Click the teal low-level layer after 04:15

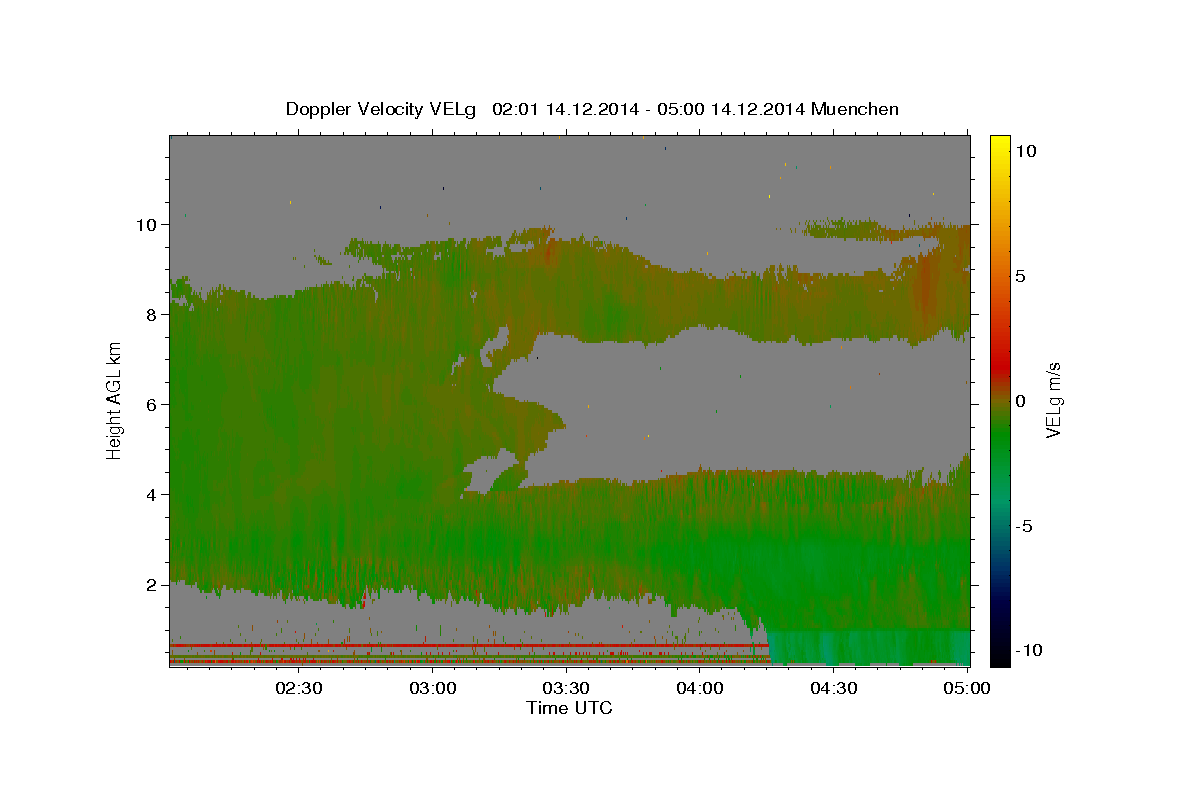(x=868, y=646)
